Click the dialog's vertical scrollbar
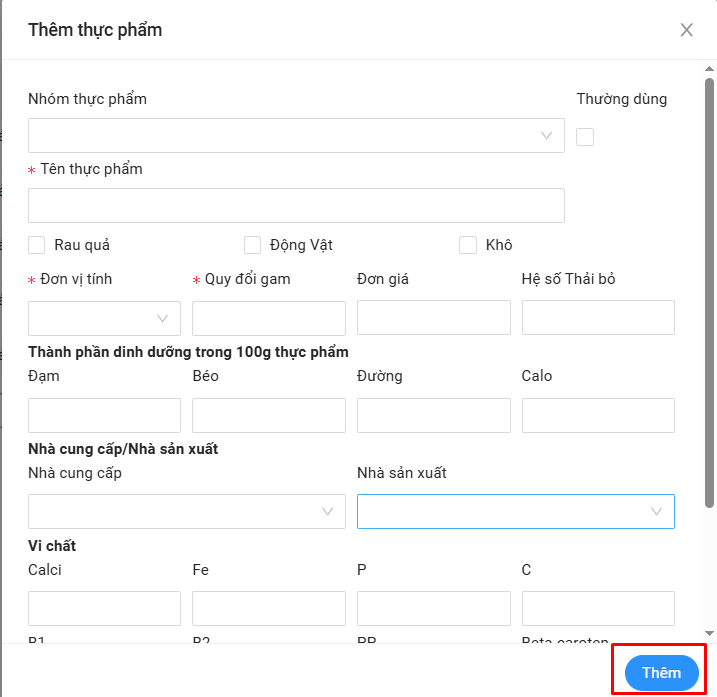This screenshot has height=697, width=717. pos(709,300)
